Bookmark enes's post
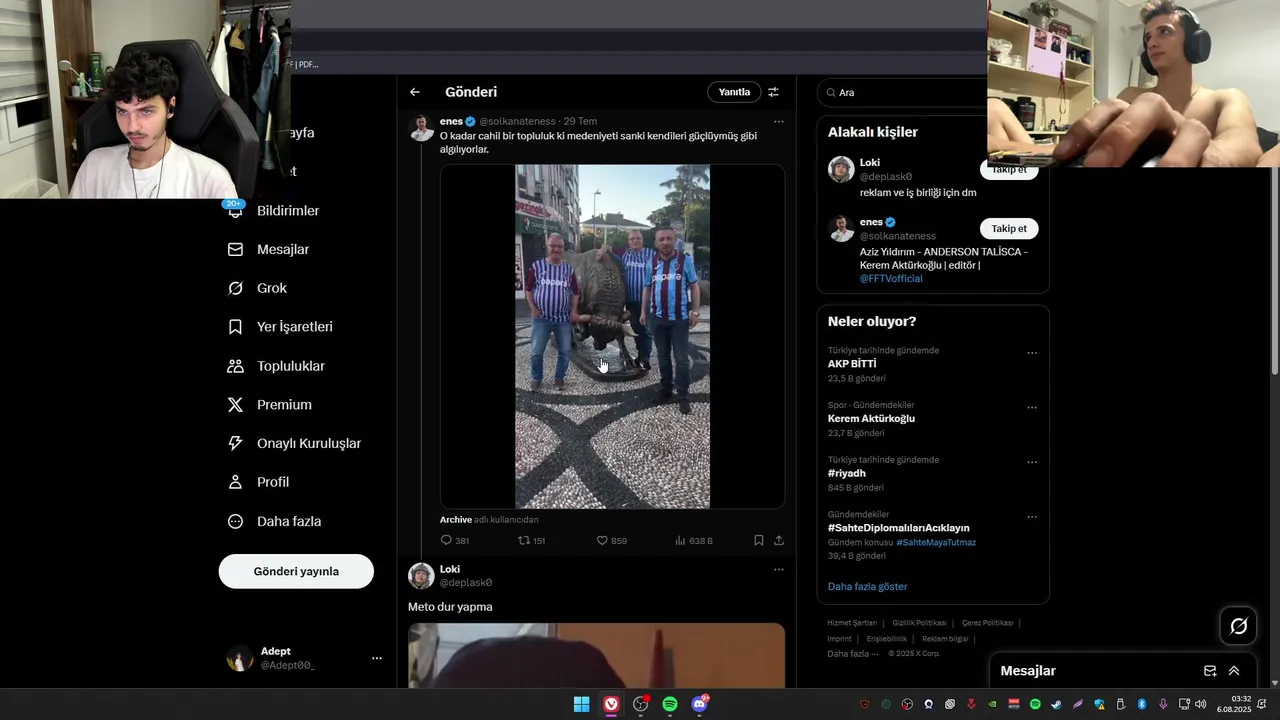The height and width of the screenshot is (720, 1280). (x=759, y=540)
